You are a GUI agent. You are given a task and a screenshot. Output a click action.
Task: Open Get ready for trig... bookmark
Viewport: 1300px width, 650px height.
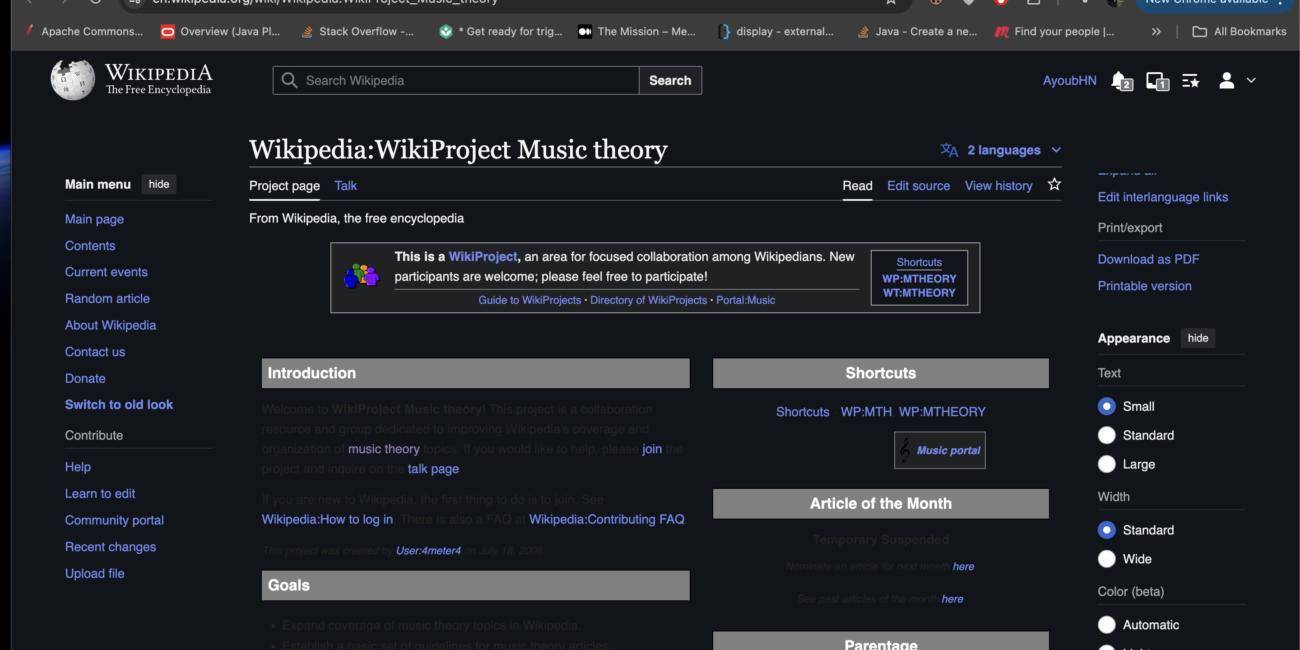click(x=501, y=32)
